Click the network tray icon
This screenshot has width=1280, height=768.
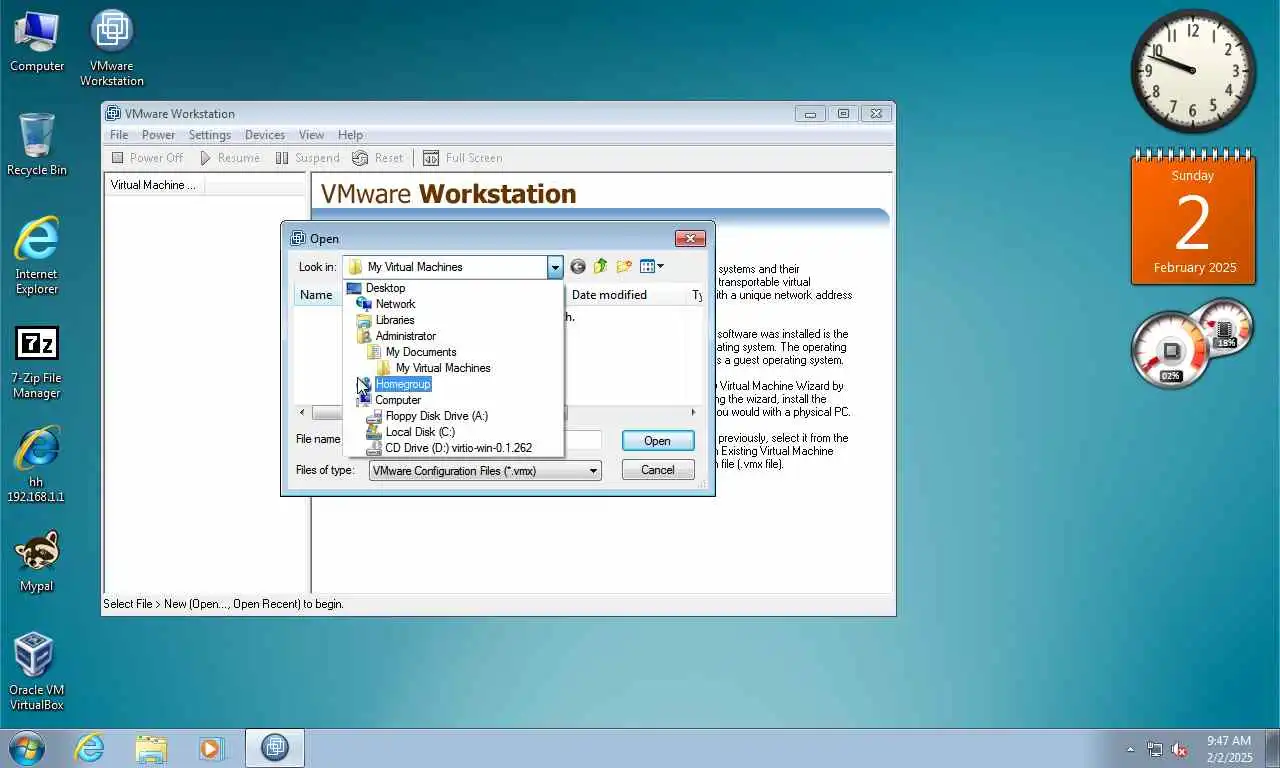pos(1155,749)
